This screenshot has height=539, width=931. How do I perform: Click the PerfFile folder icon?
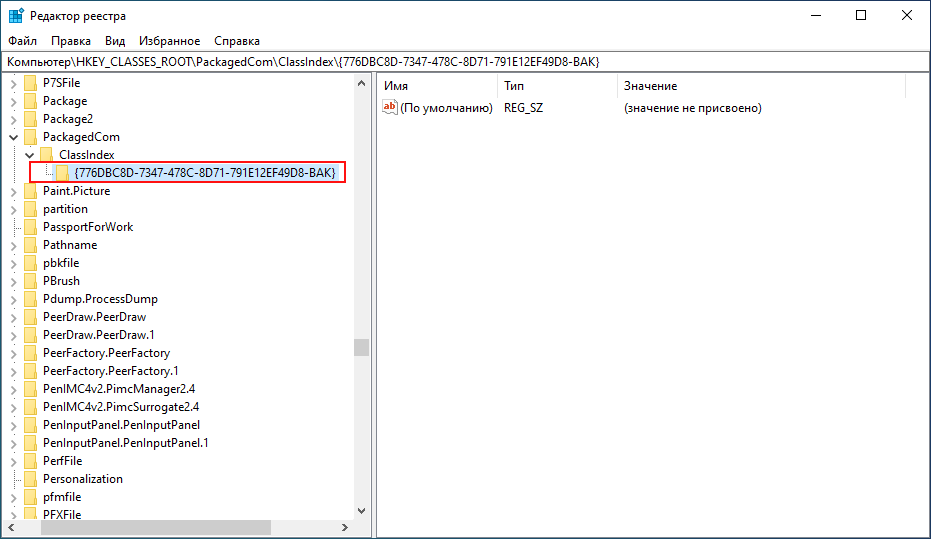point(30,461)
